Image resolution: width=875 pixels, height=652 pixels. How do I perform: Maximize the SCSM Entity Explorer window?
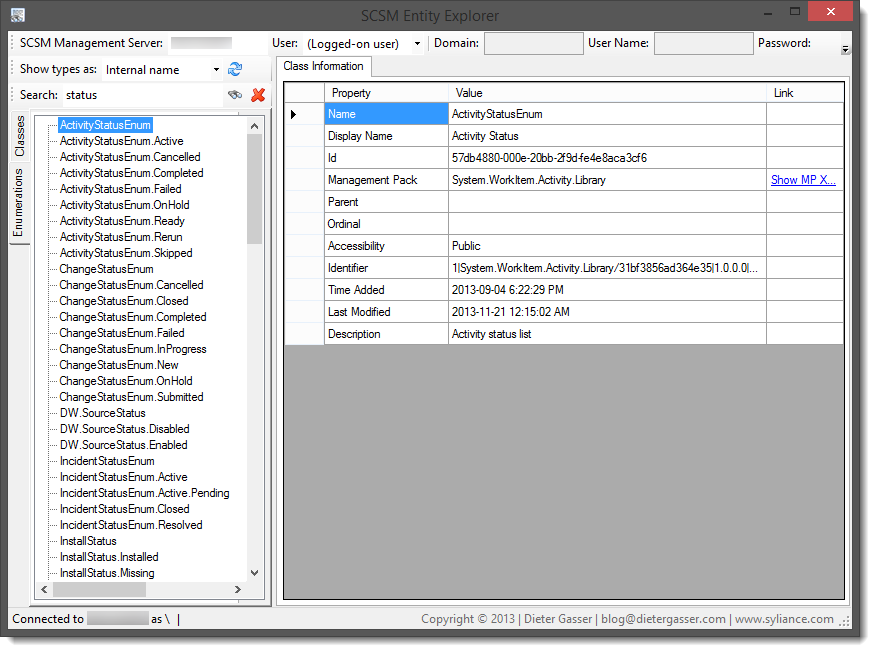[795, 12]
